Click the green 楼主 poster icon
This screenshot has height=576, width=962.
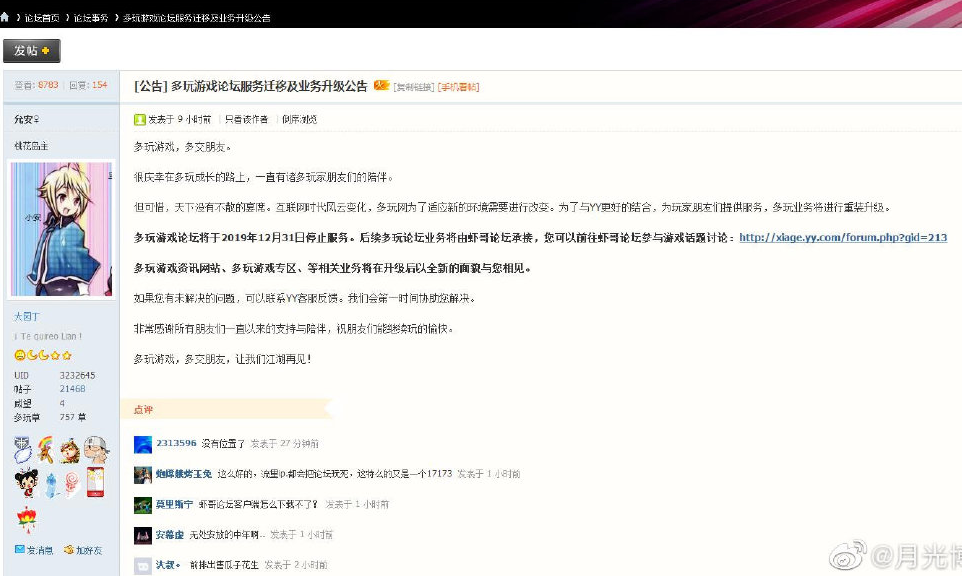pos(140,120)
